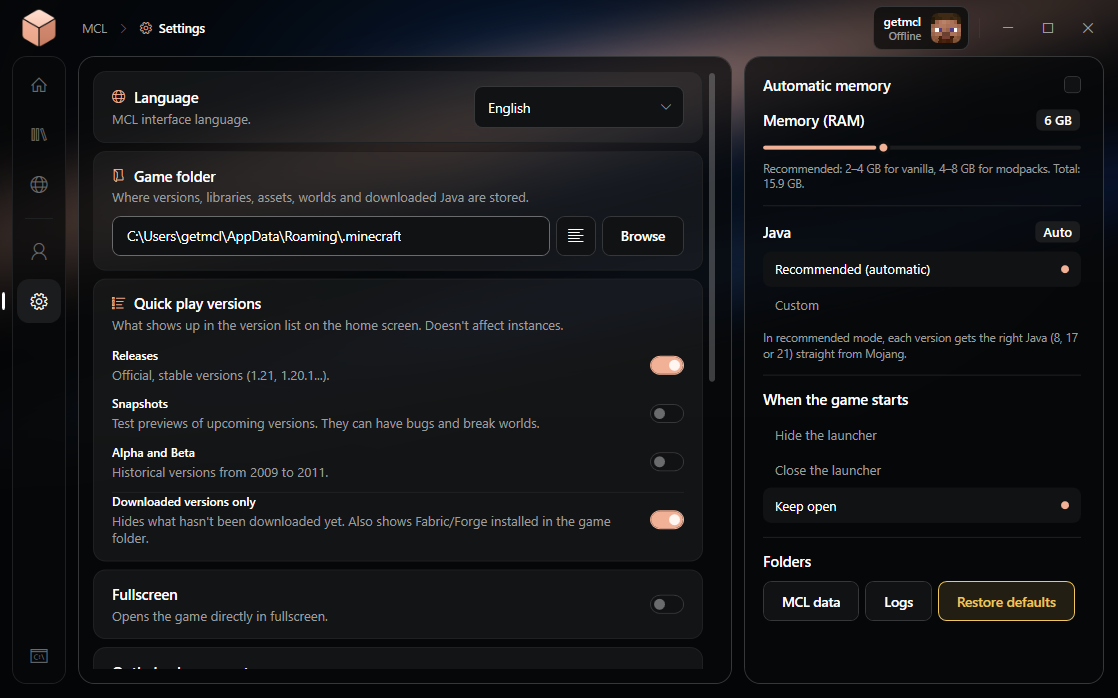The width and height of the screenshot is (1118, 698).
Task: Disable the Releases toggle
Action: point(667,365)
